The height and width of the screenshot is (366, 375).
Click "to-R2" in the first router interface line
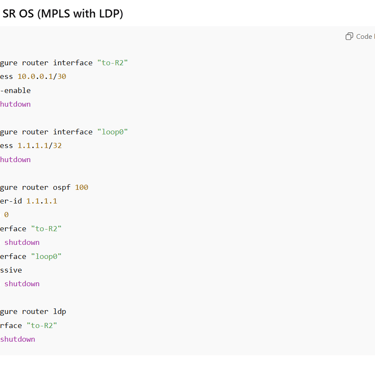113,63
